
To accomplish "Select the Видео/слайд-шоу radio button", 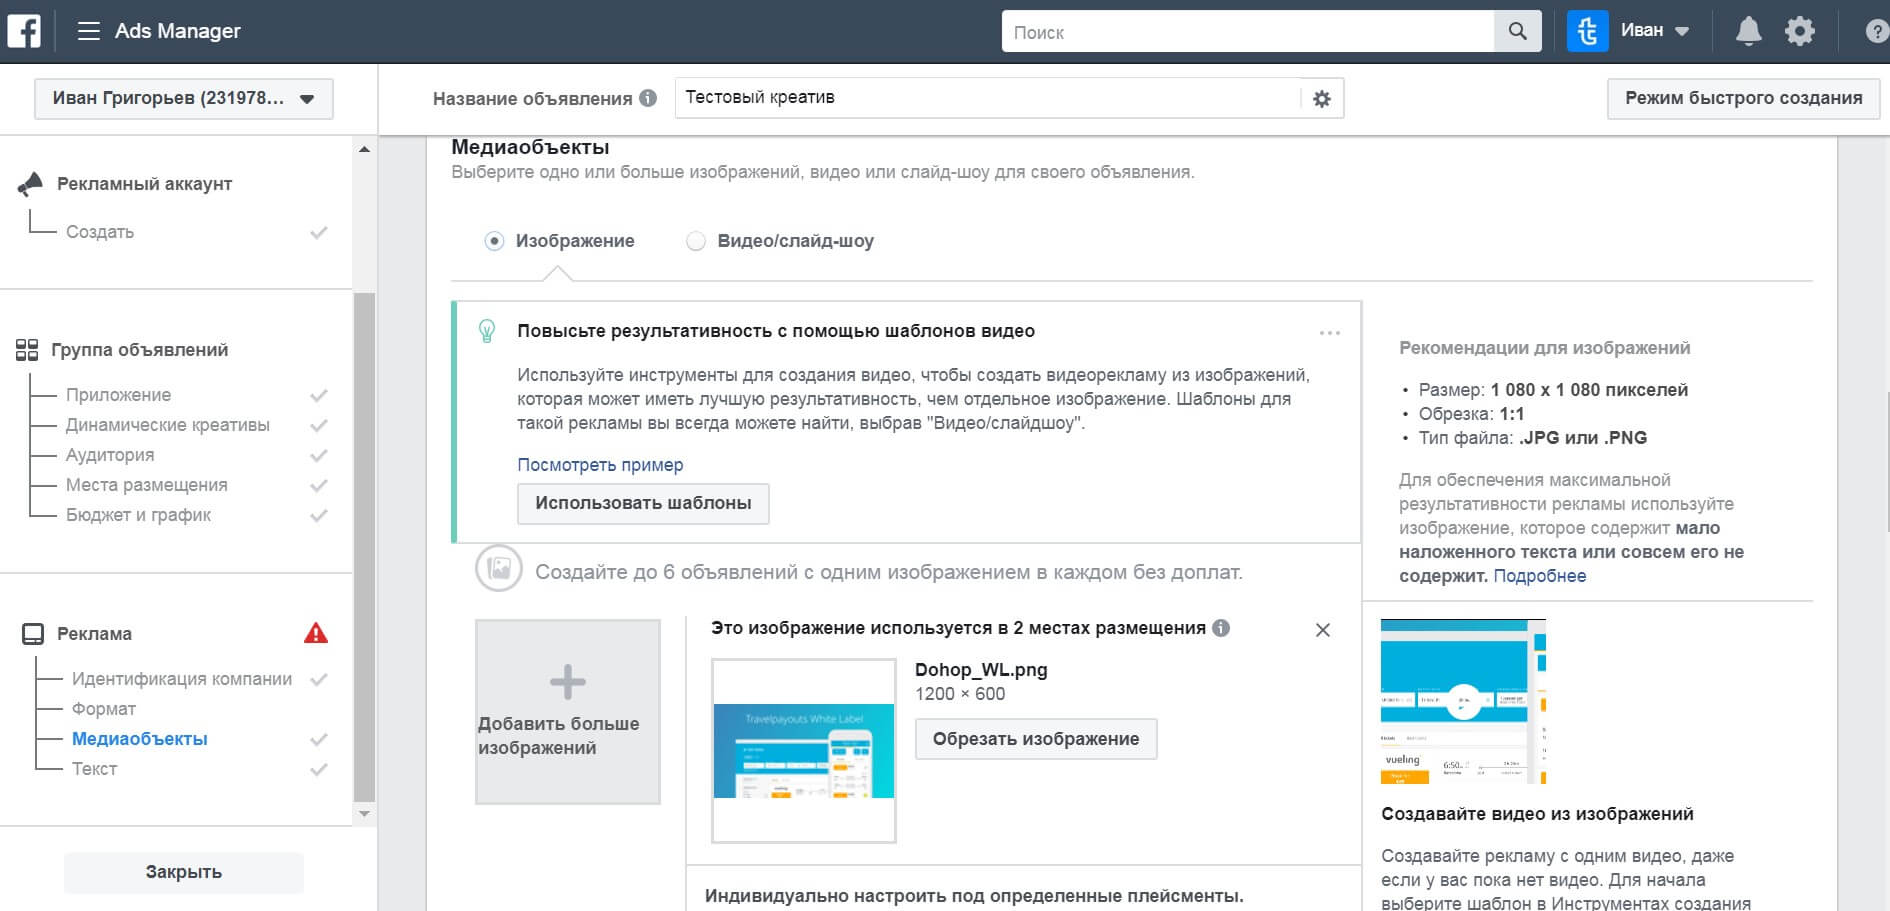I will [x=696, y=241].
